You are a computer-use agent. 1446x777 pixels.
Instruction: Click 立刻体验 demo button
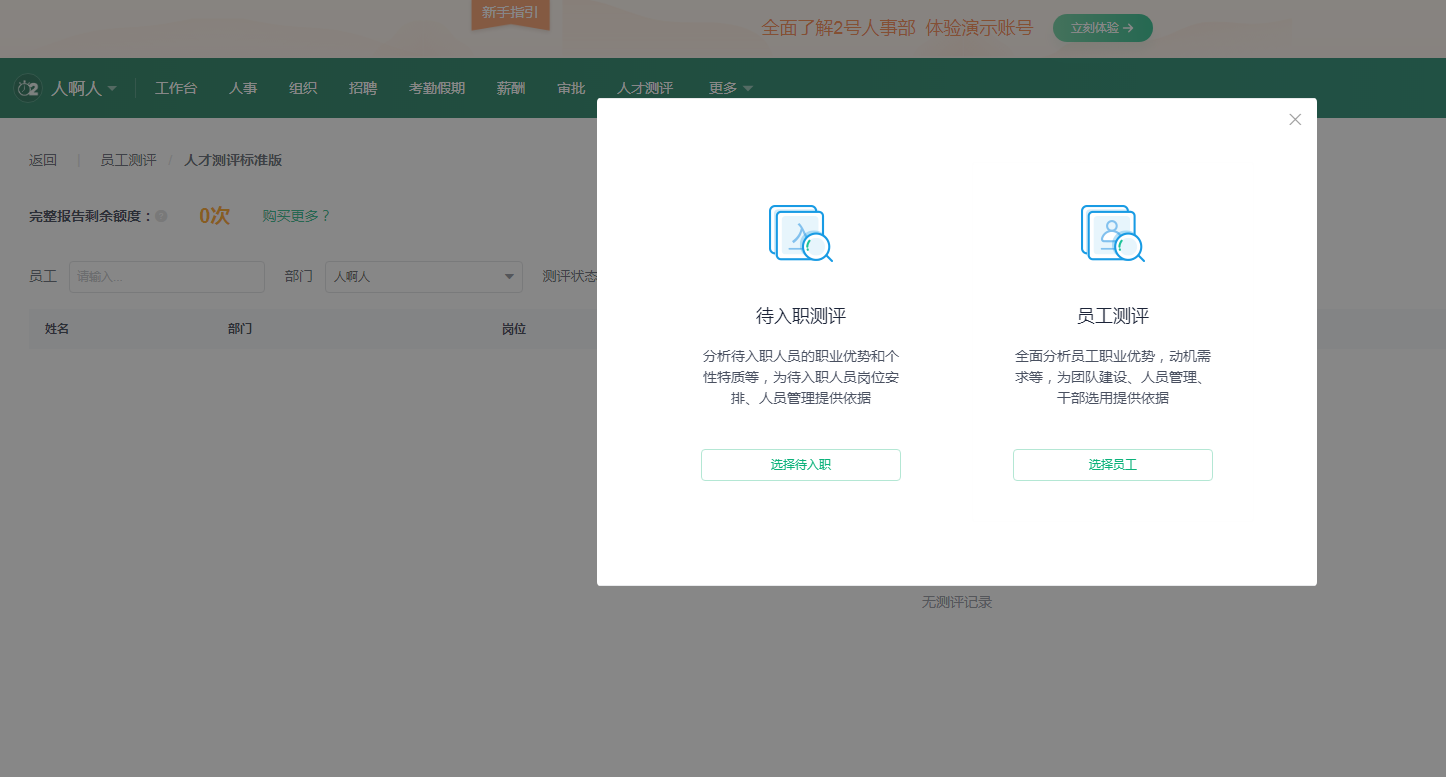coord(1103,28)
